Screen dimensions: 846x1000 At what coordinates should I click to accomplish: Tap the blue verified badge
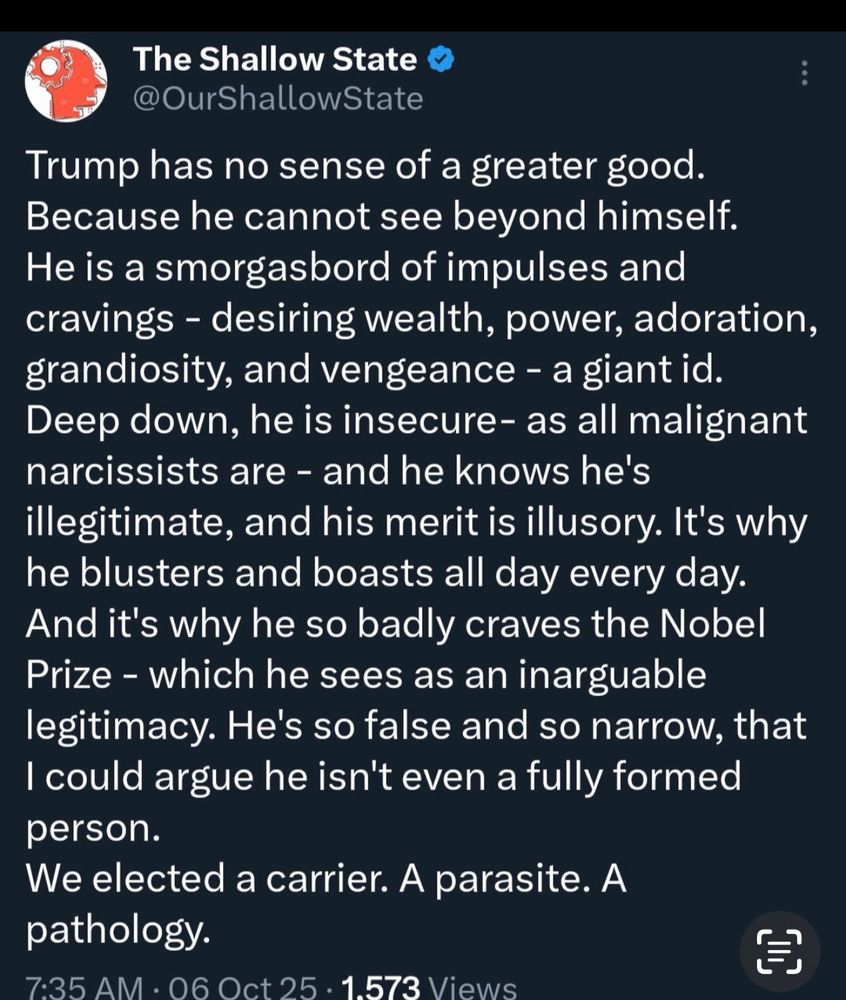coord(440,60)
